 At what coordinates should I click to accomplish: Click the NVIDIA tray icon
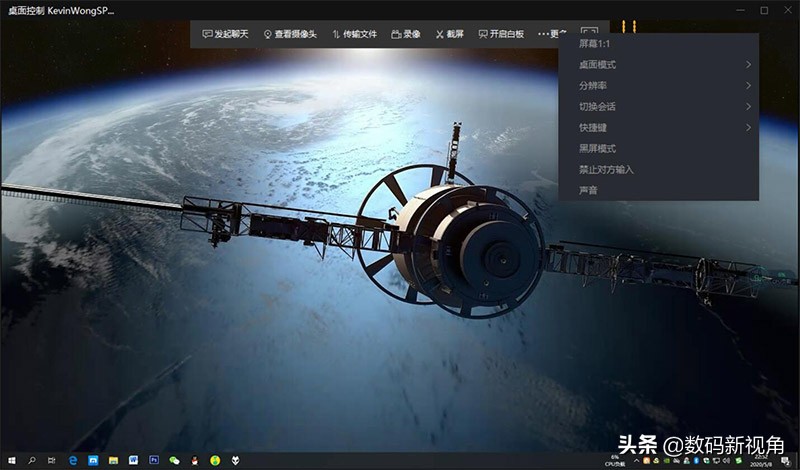tap(666, 461)
